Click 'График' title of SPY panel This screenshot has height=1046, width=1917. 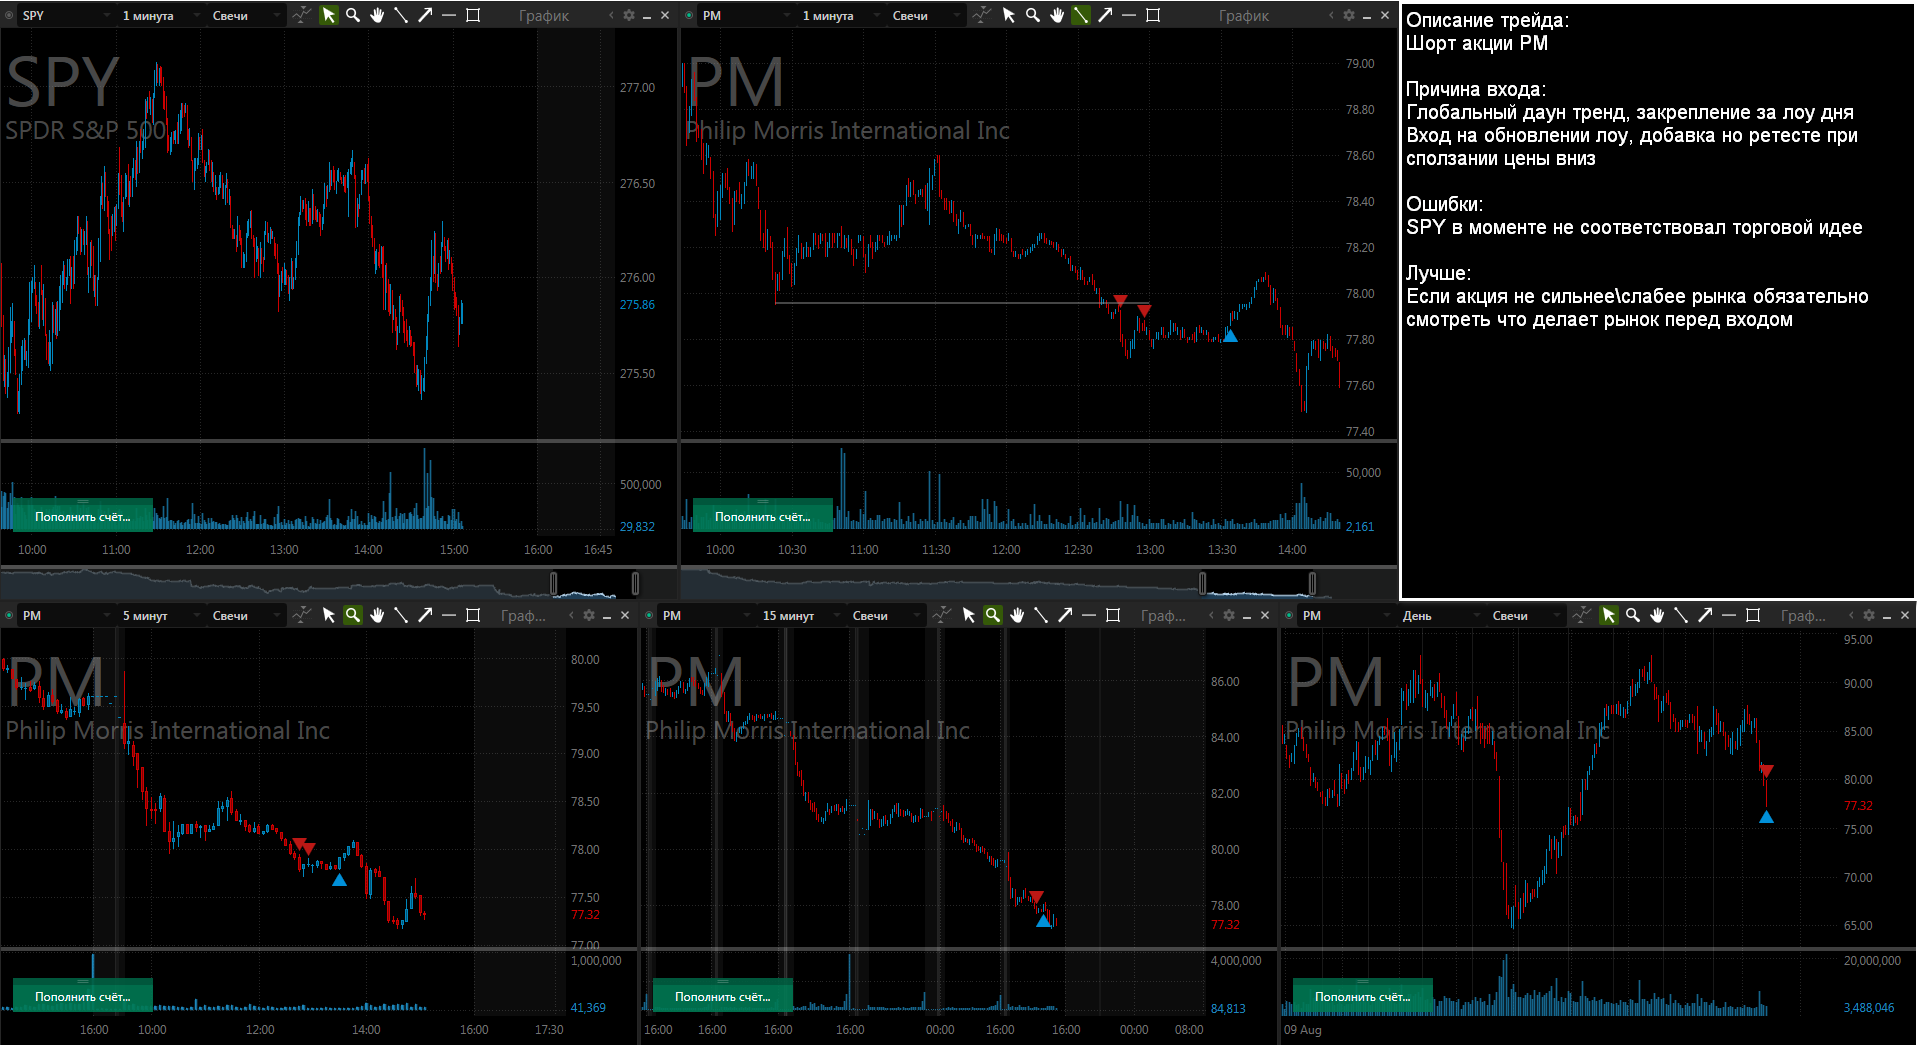point(544,15)
